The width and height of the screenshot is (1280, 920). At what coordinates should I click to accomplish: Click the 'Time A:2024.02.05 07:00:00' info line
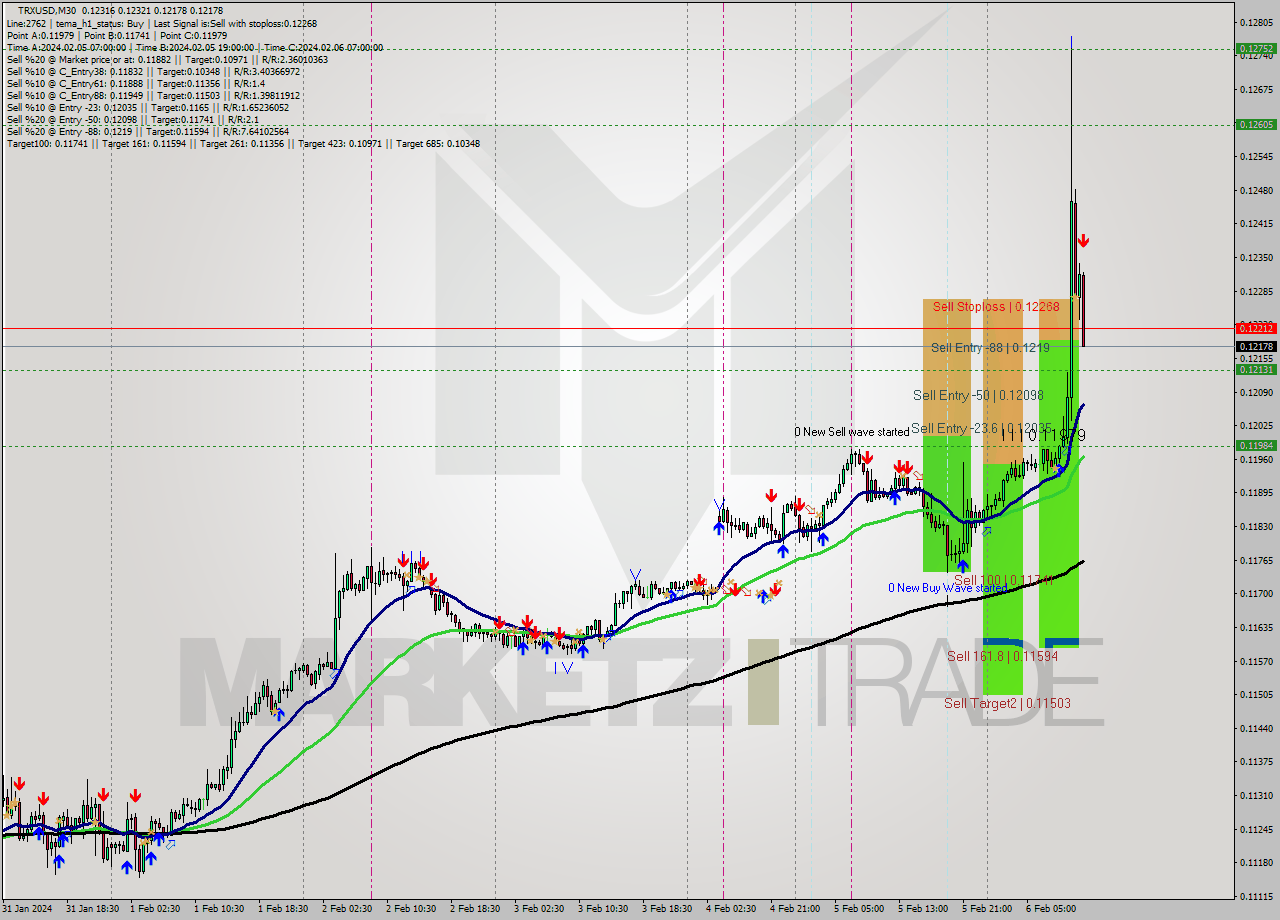pyautogui.click(x=195, y=47)
